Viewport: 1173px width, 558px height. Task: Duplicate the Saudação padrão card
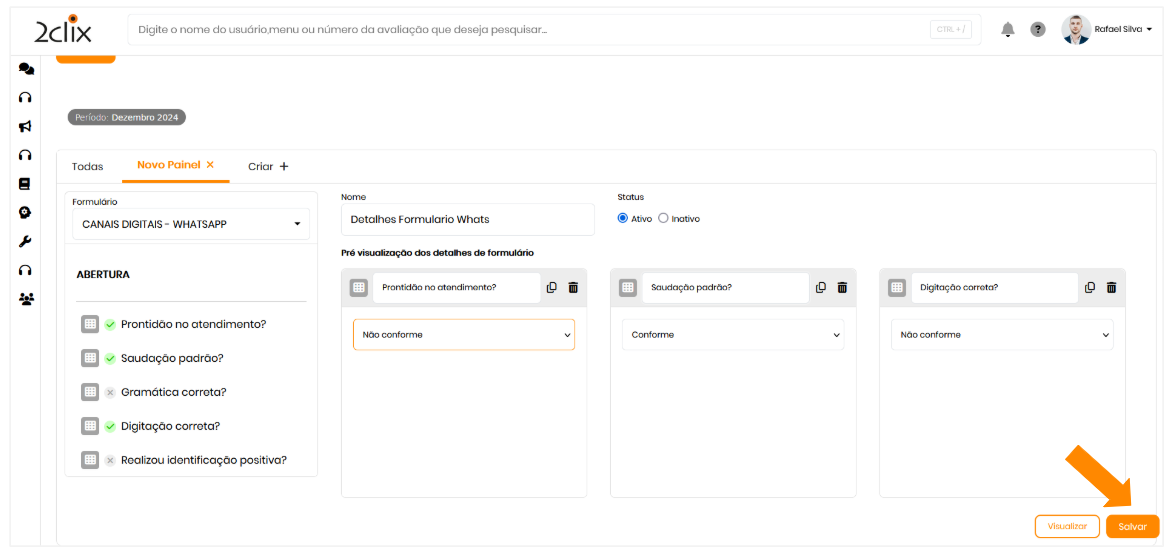pos(821,288)
